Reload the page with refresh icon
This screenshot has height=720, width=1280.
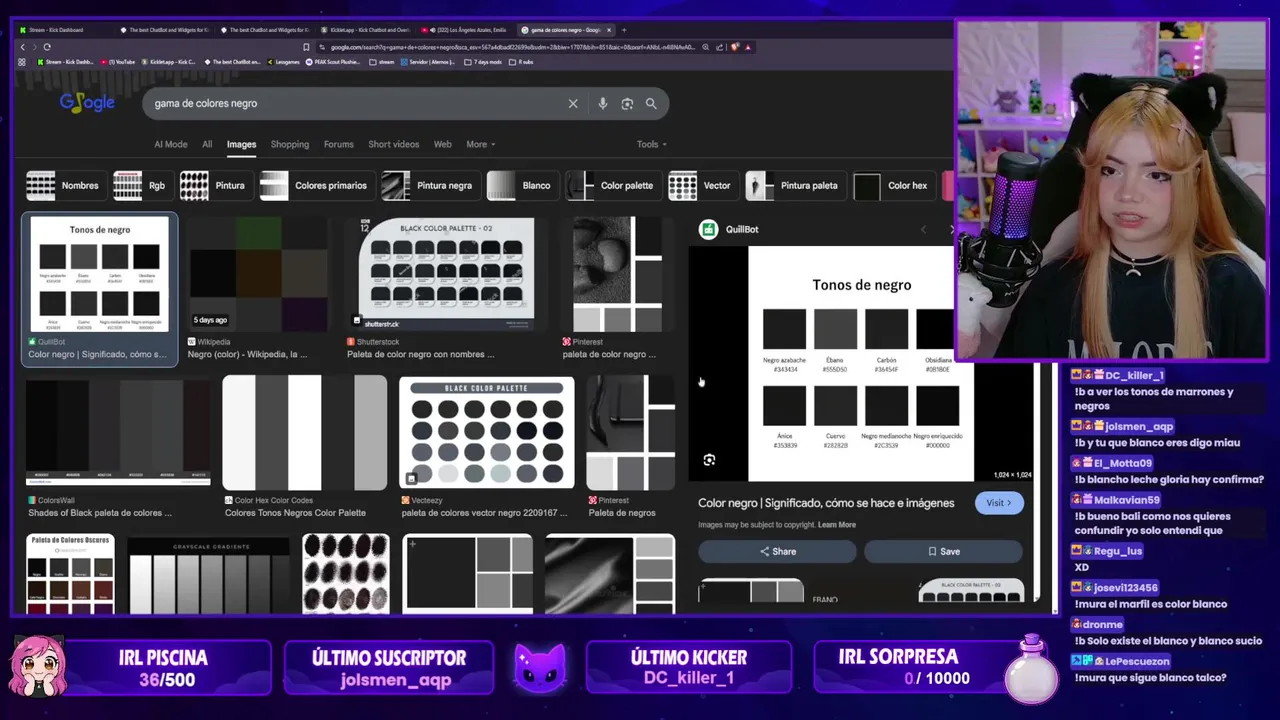tap(47, 47)
